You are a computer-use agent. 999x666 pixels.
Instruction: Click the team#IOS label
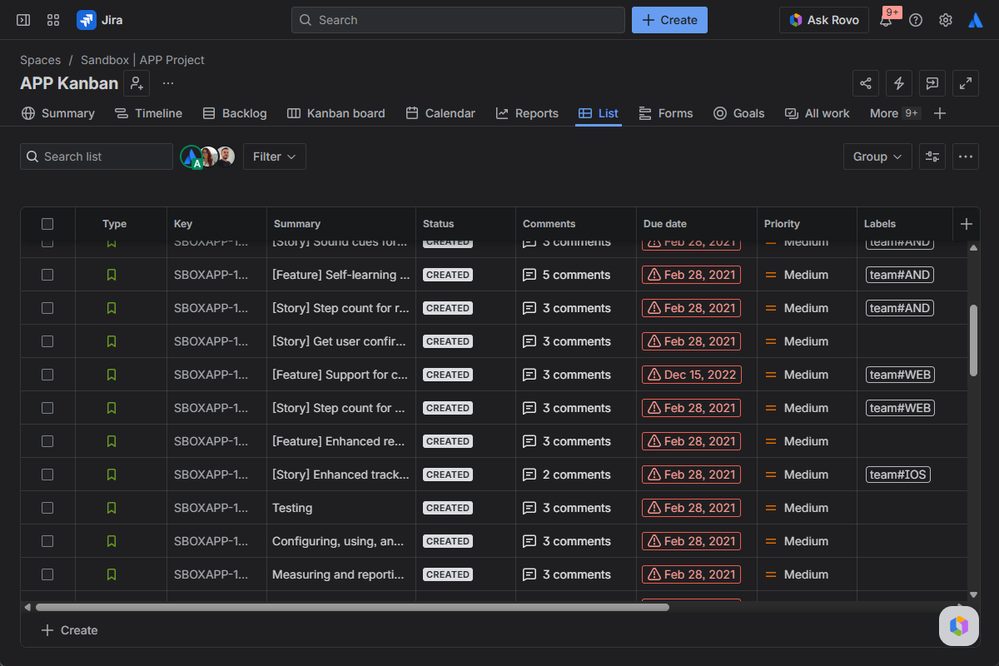(x=898, y=475)
